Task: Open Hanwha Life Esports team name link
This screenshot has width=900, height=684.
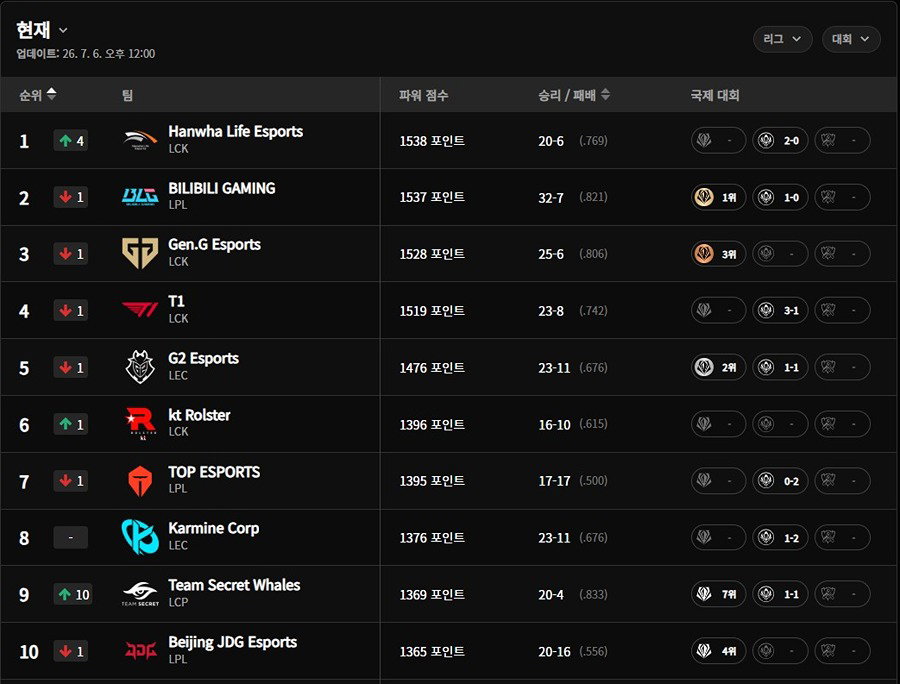Action: click(x=235, y=131)
